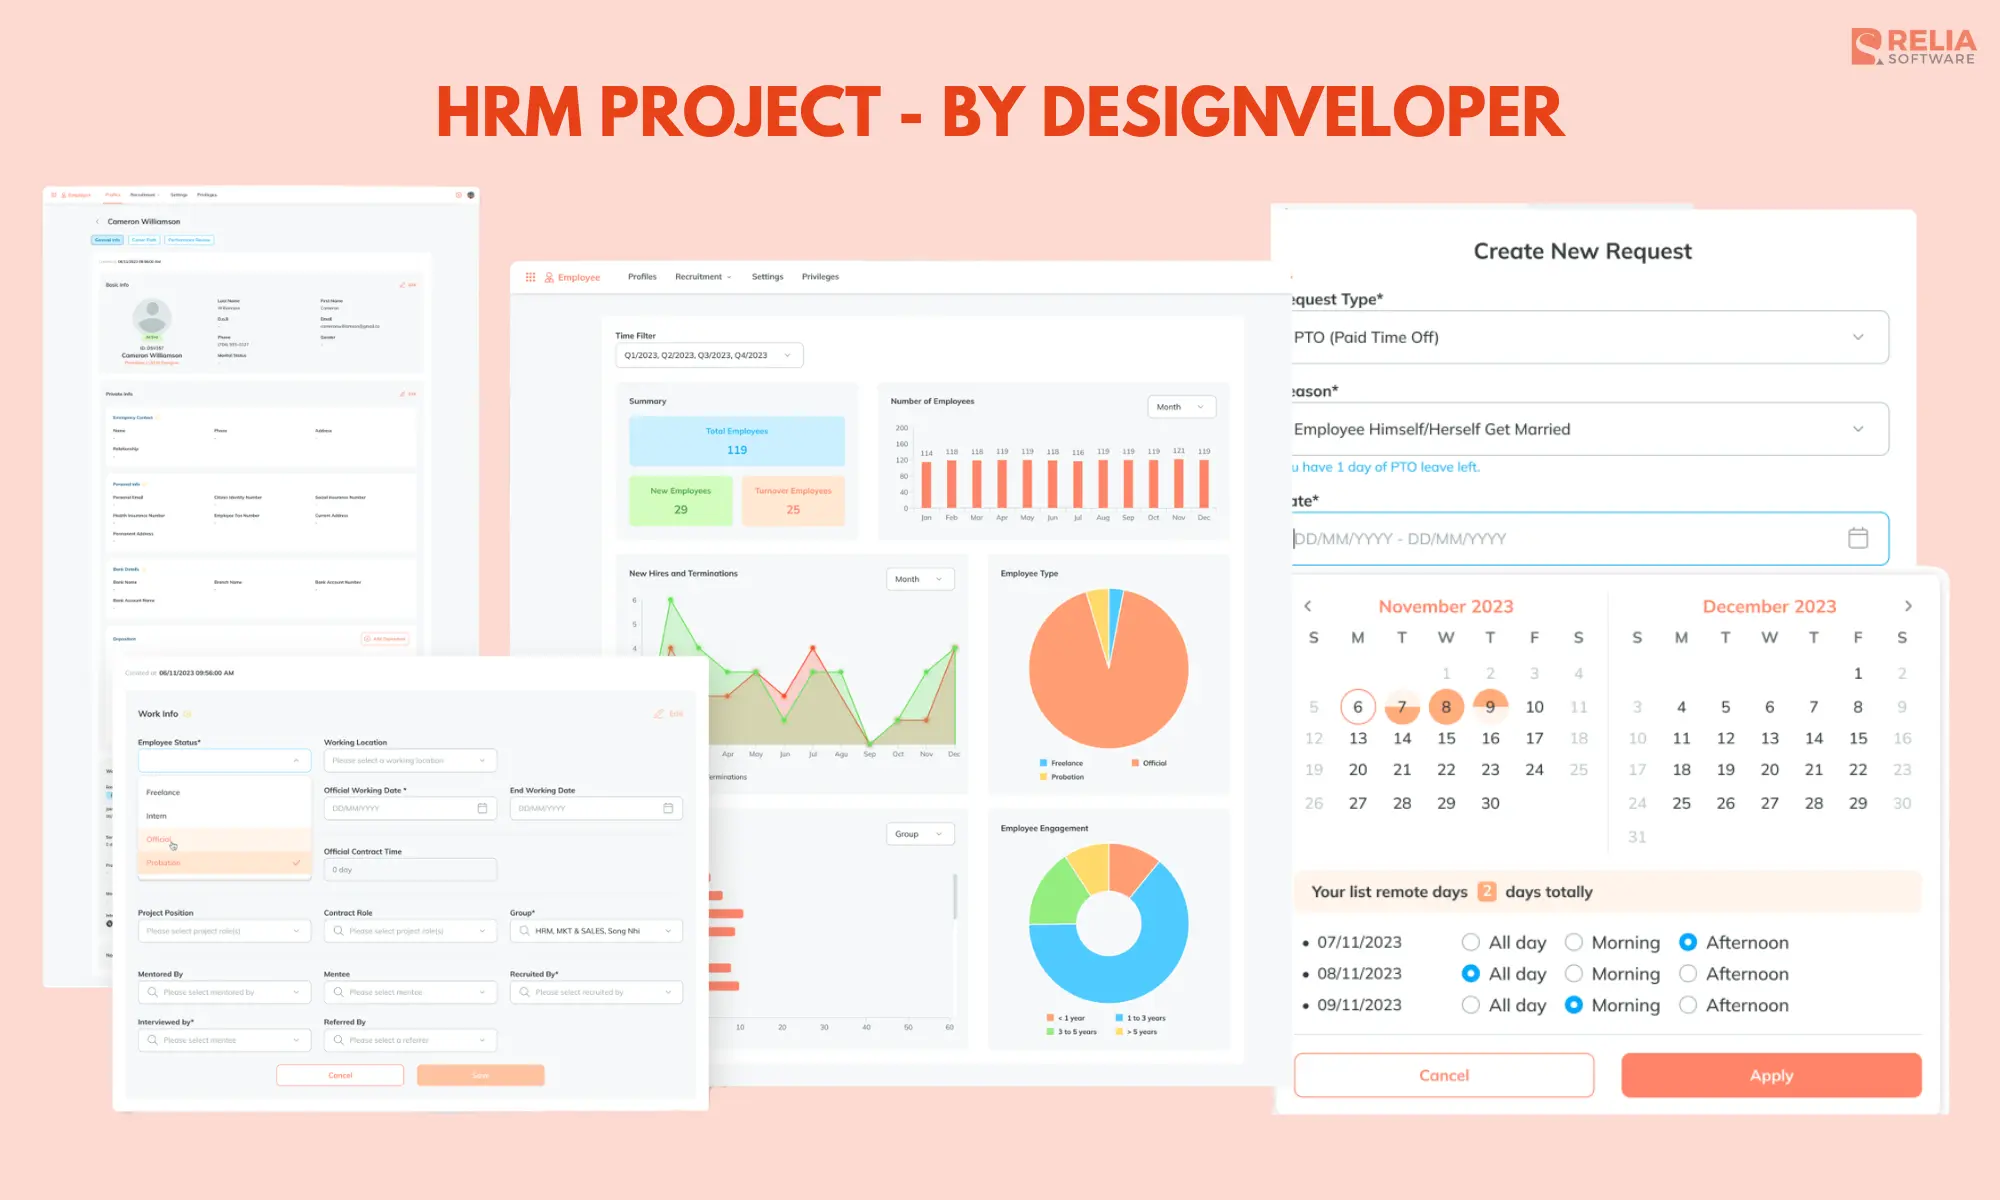Screen dimensions: 2000x1200
Task: Click Cameron Williamson's profile avatar photo
Action: 152,317
